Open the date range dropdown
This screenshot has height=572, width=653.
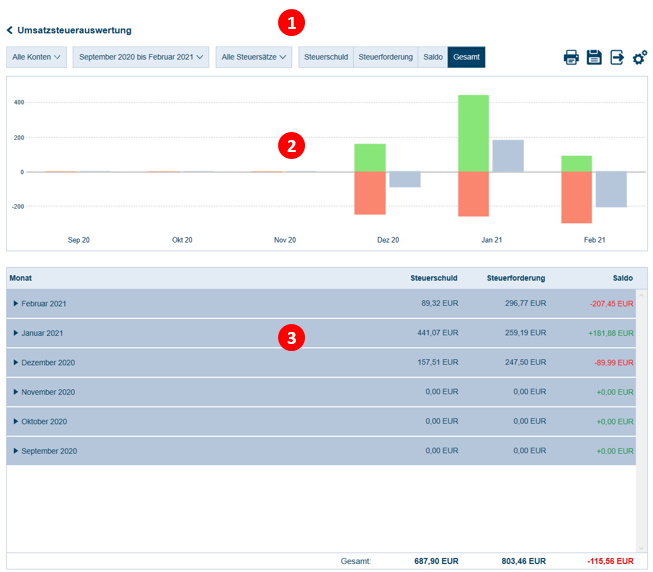[141, 58]
